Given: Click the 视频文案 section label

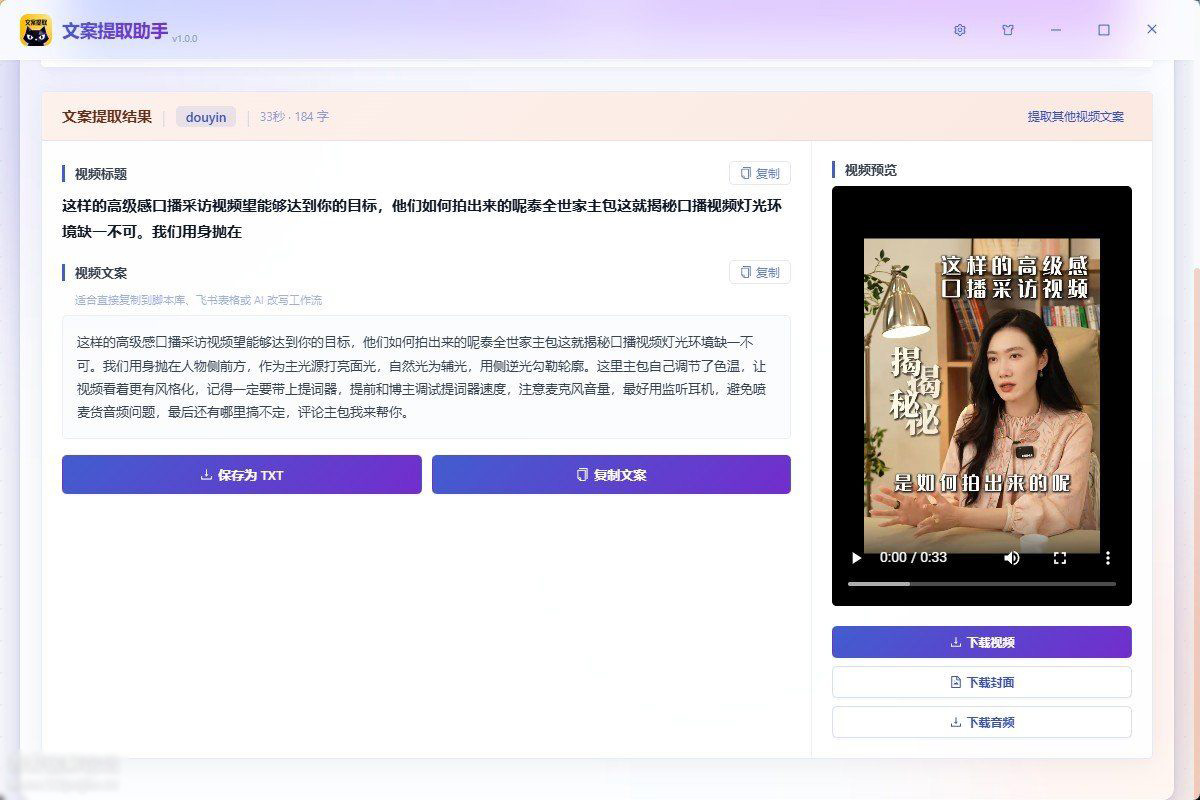Looking at the screenshot, I should (101, 273).
